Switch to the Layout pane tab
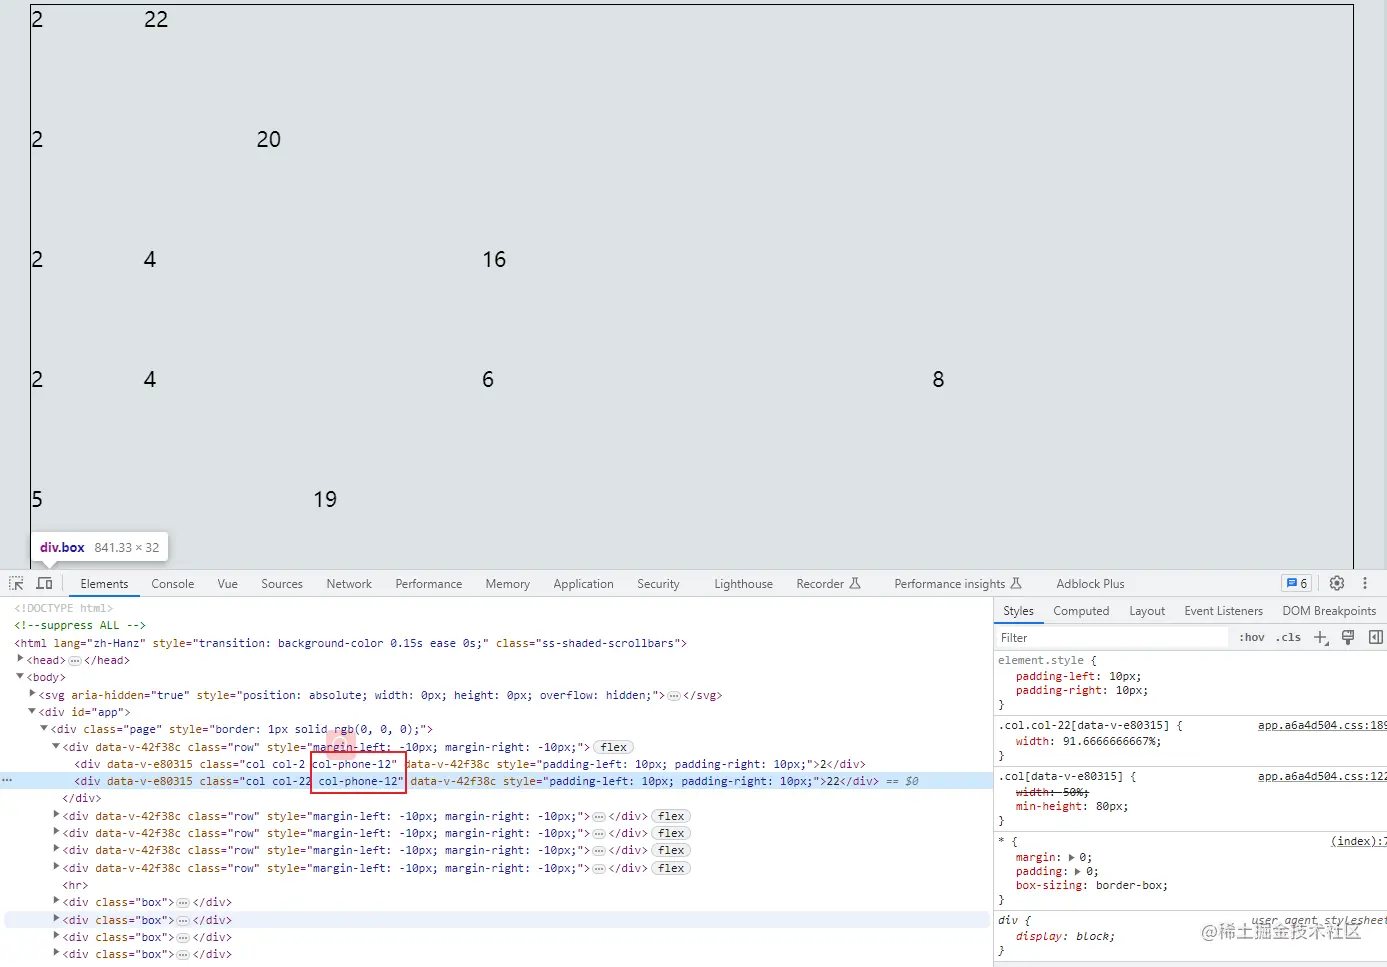Screen dimensions: 1387x967 [1147, 611]
